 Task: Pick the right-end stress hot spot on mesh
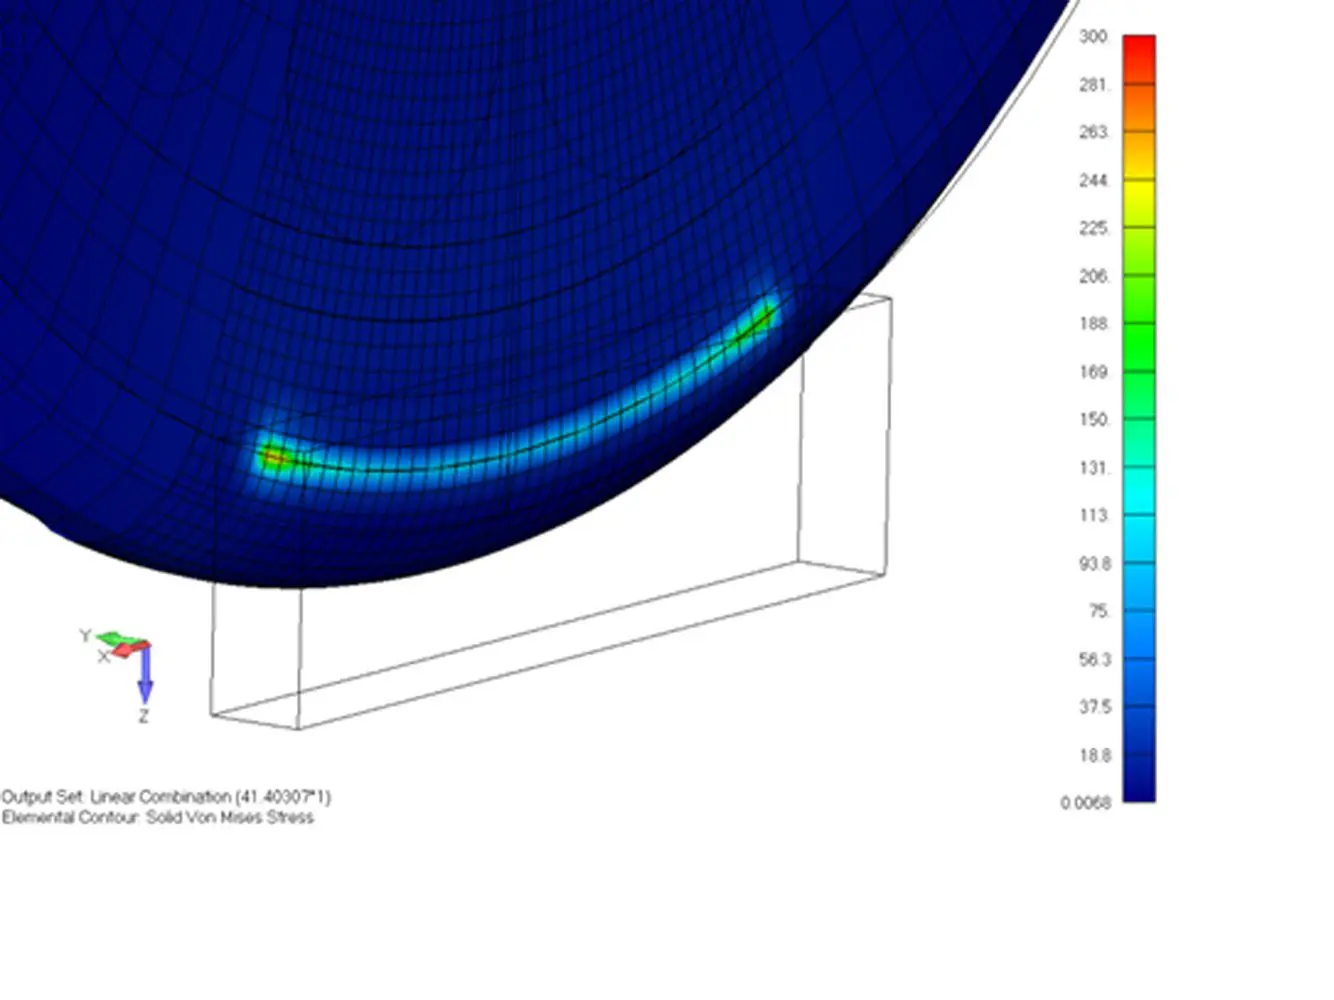click(760, 318)
